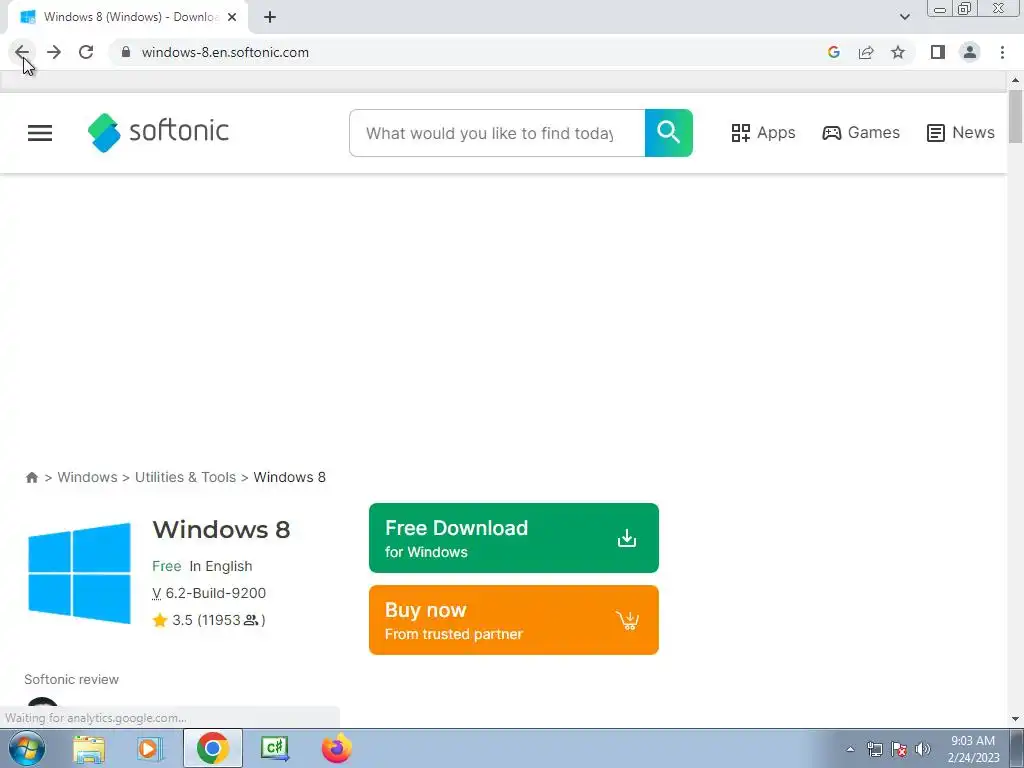Viewport: 1024px width, 768px height.
Task: Open the Windows Start button
Action: point(27,748)
